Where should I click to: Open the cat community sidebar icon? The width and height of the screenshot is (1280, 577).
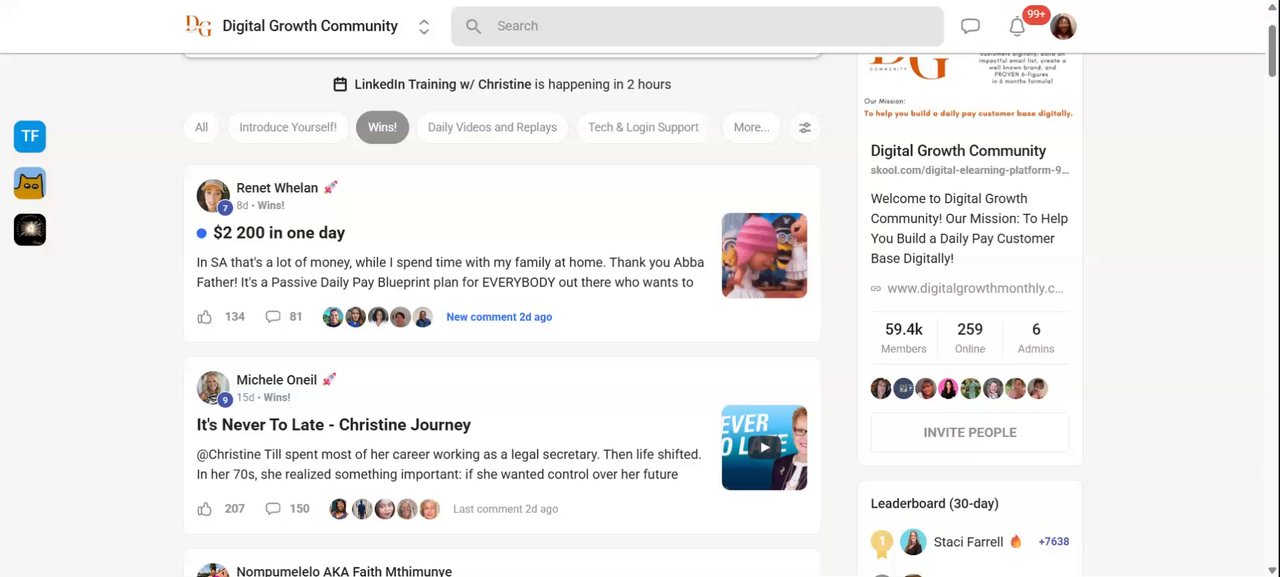30,183
